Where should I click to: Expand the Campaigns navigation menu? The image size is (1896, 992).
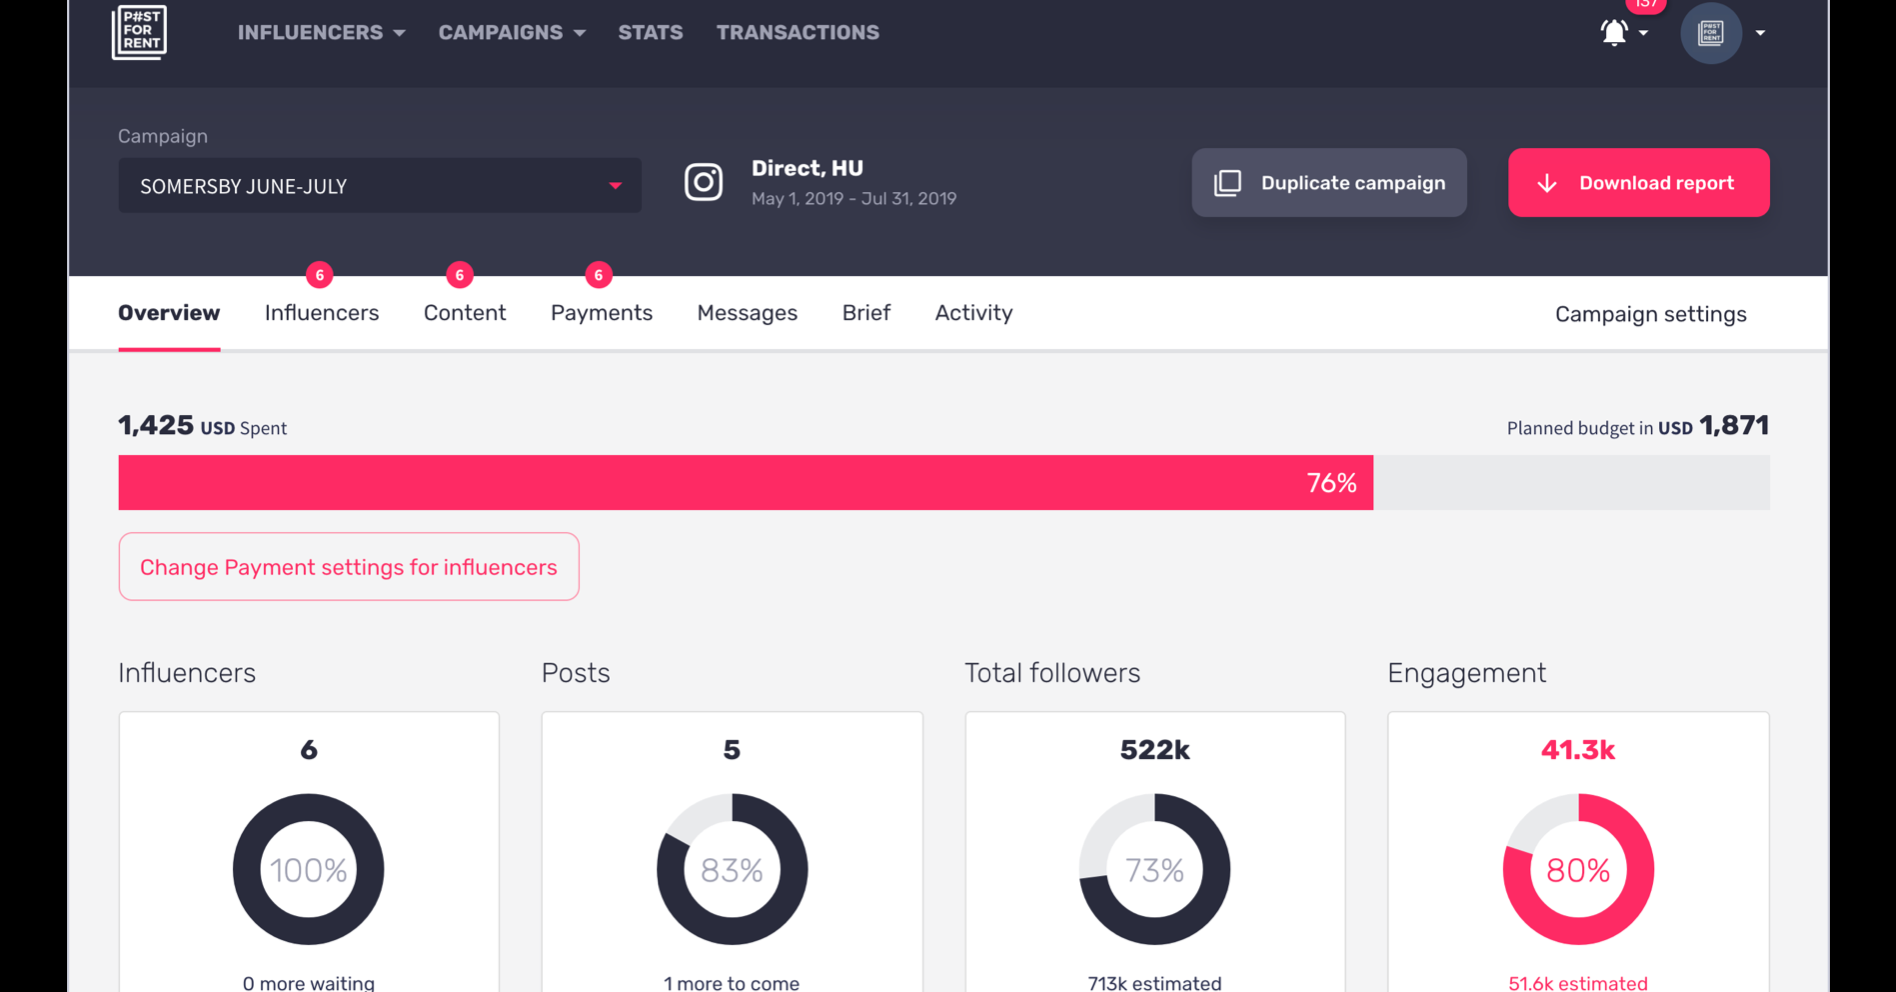pos(511,33)
